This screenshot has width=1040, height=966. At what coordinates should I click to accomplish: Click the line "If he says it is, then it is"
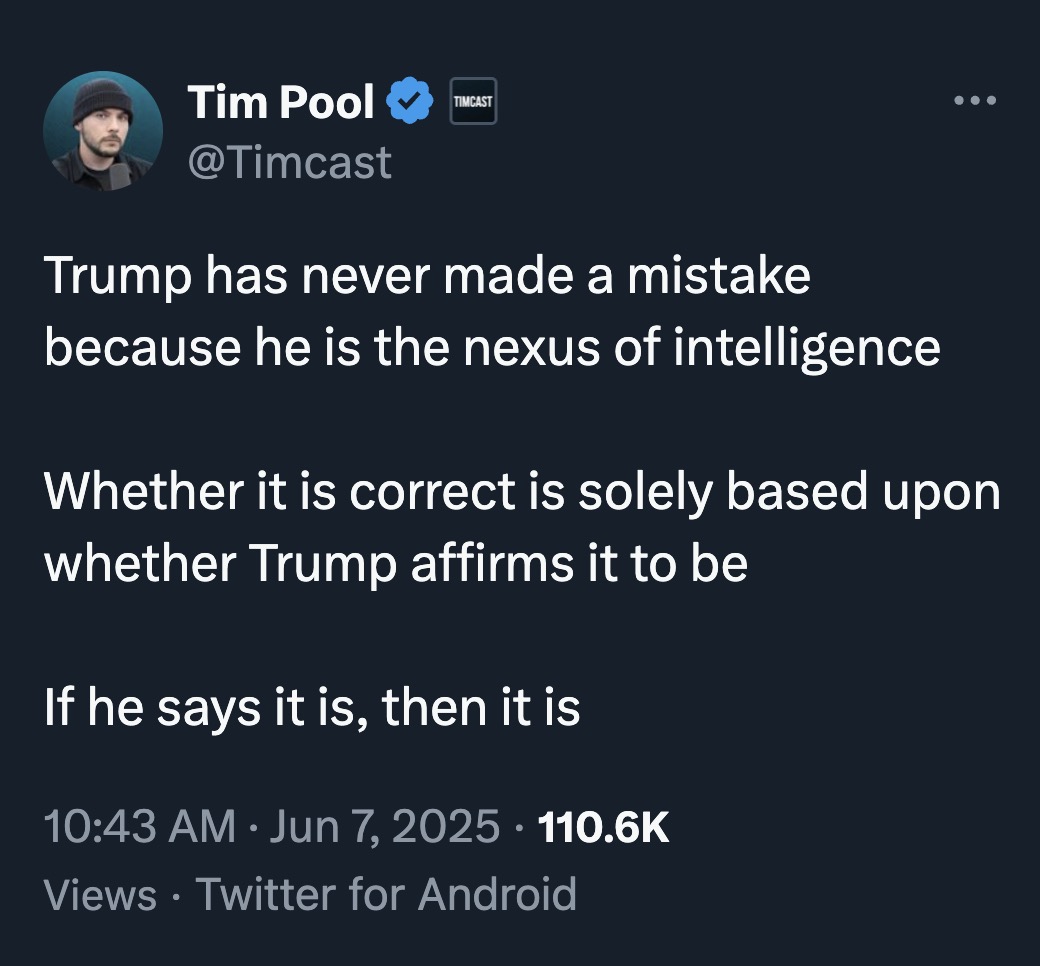pyautogui.click(x=312, y=709)
